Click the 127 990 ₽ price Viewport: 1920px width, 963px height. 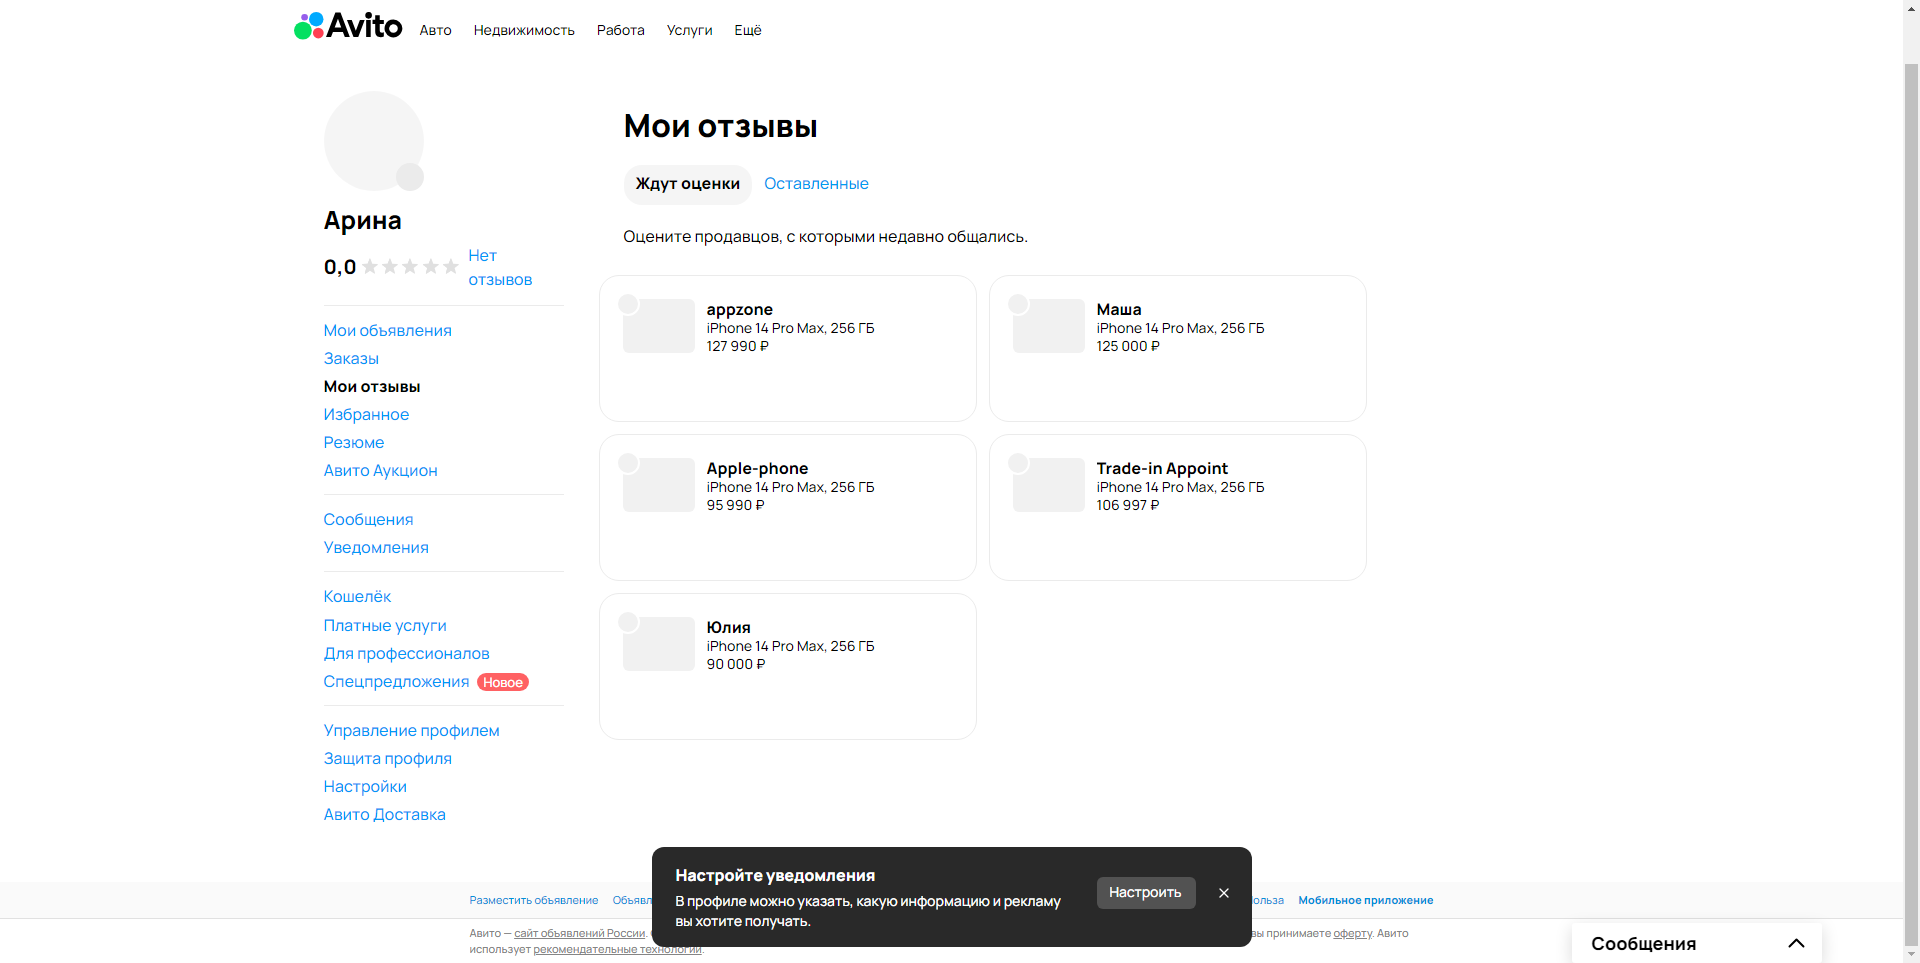[x=737, y=347]
